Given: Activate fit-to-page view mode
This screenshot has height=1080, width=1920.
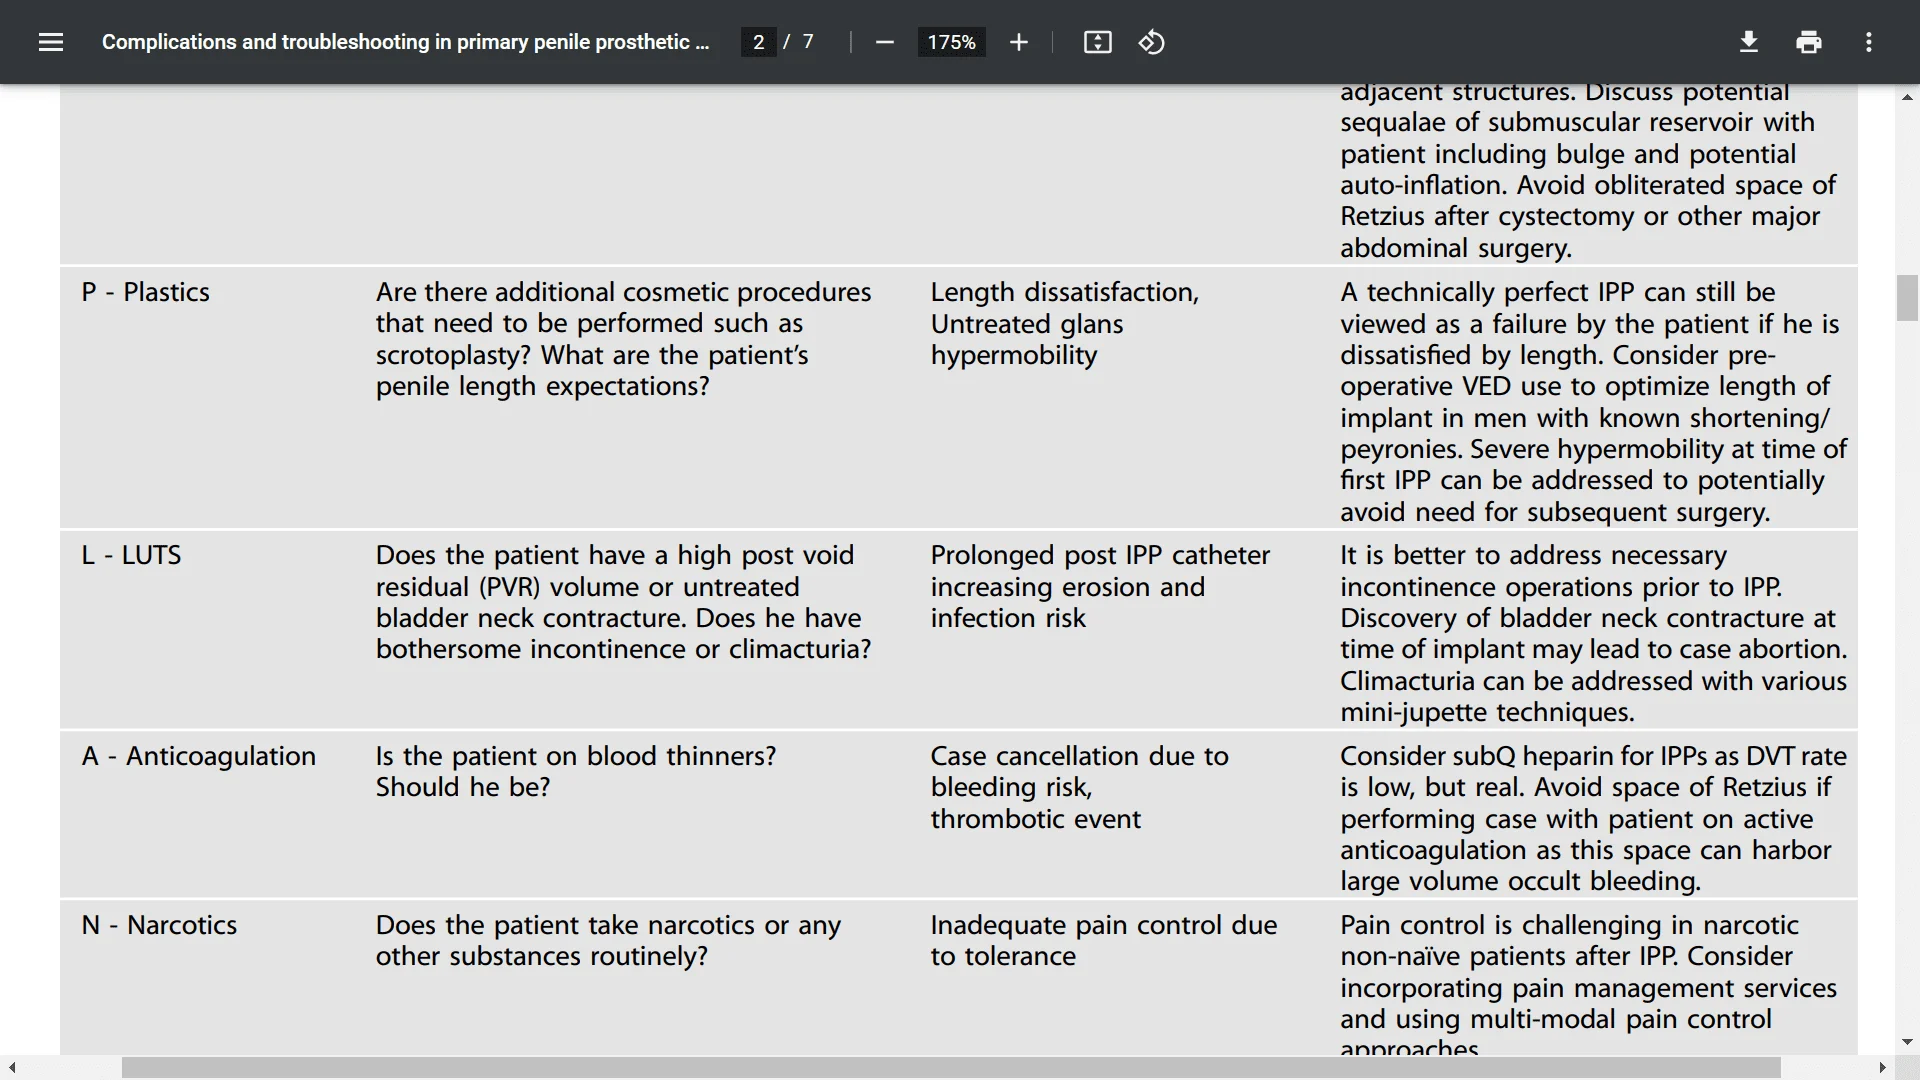Looking at the screenshot, I should 1097,42.
